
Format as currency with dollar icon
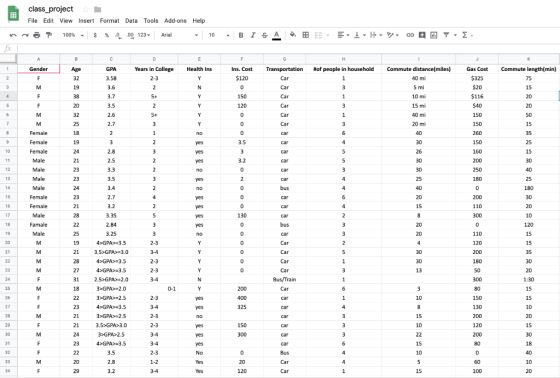click(95, 35)
